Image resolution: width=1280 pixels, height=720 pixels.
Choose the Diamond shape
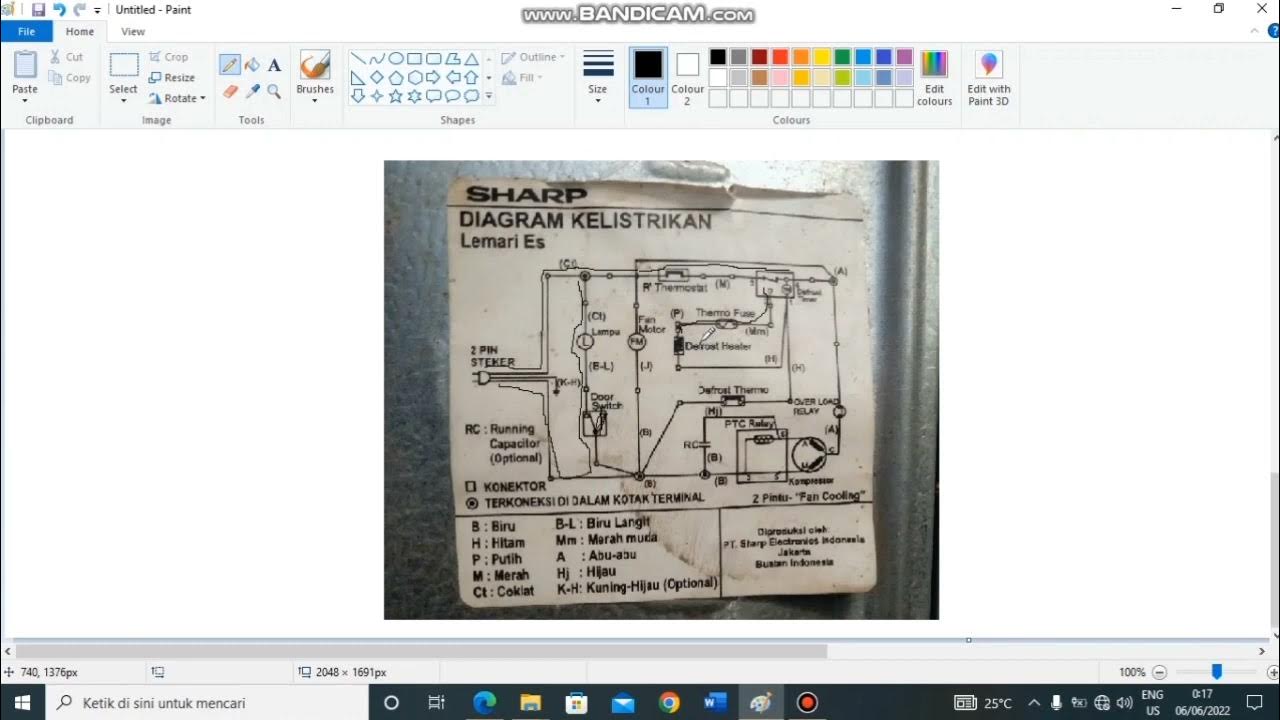pos(377,77)
